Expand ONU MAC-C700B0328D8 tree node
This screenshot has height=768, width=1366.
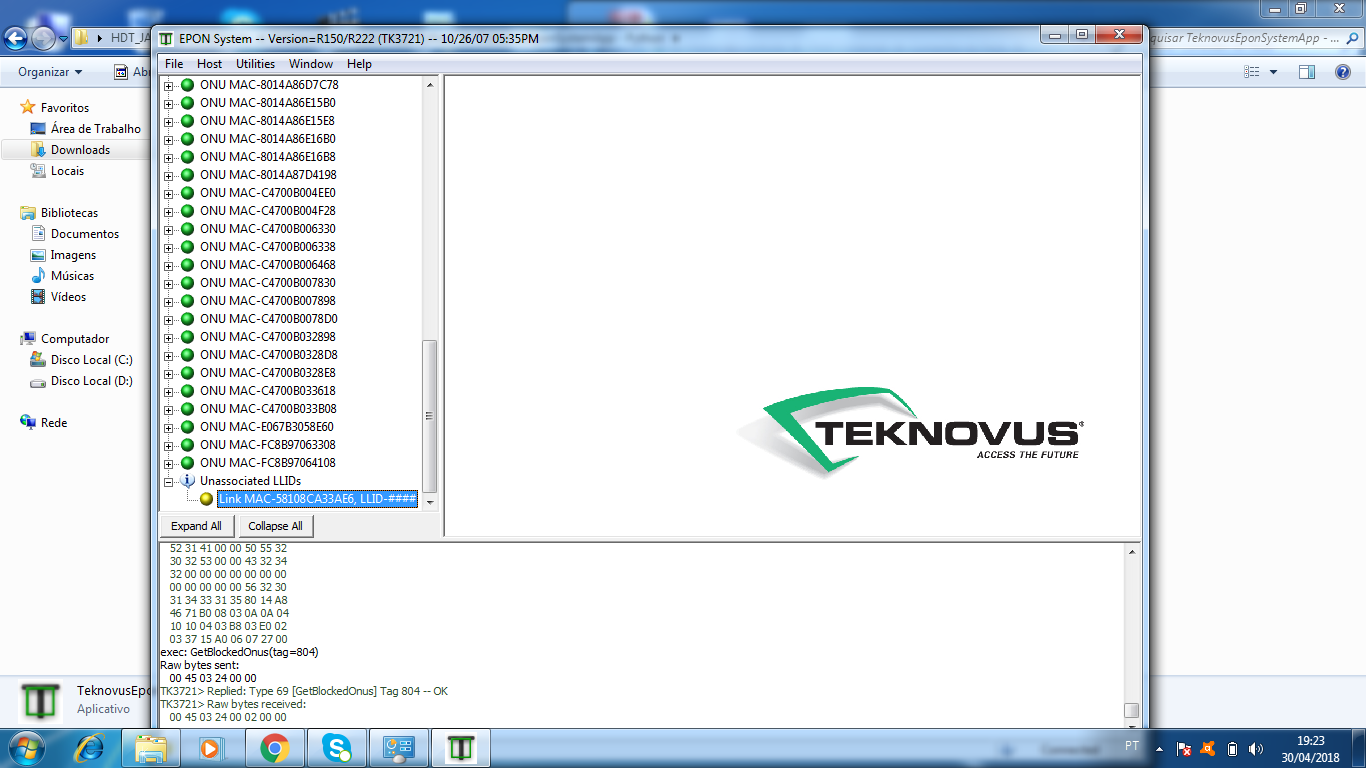coord(168,355)
